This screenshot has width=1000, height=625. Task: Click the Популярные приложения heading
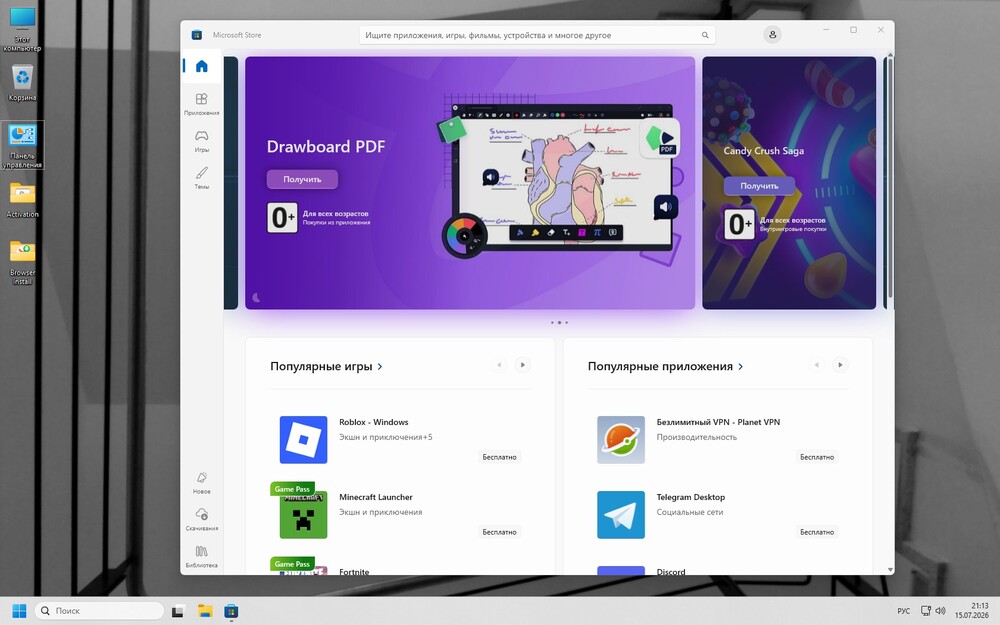[660, 366]
